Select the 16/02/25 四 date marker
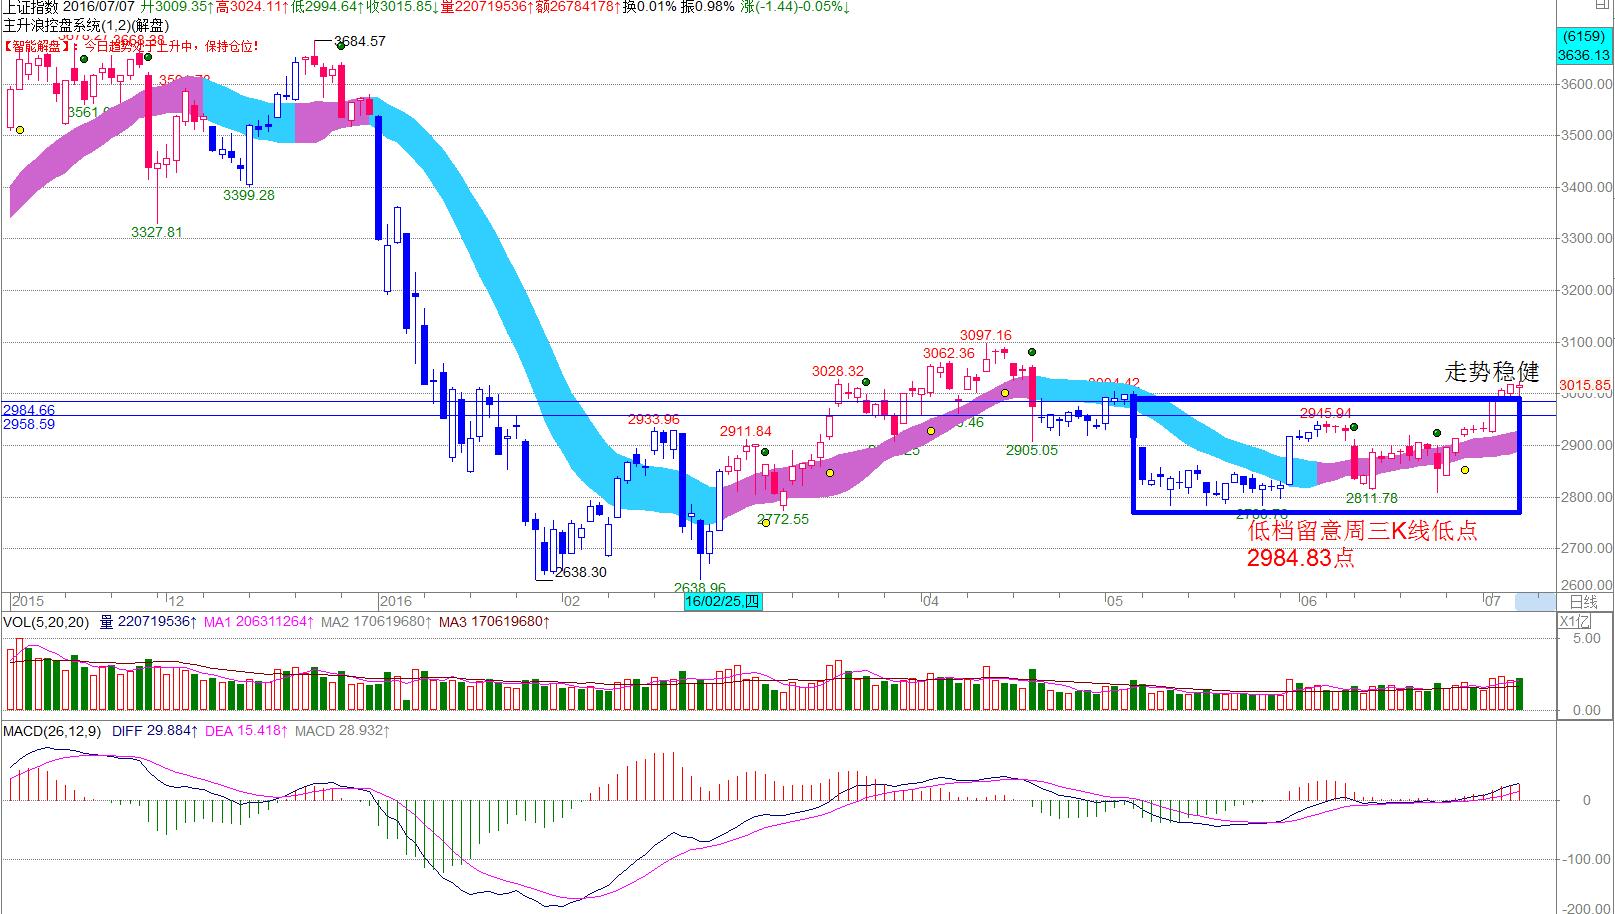 [723, 602]
